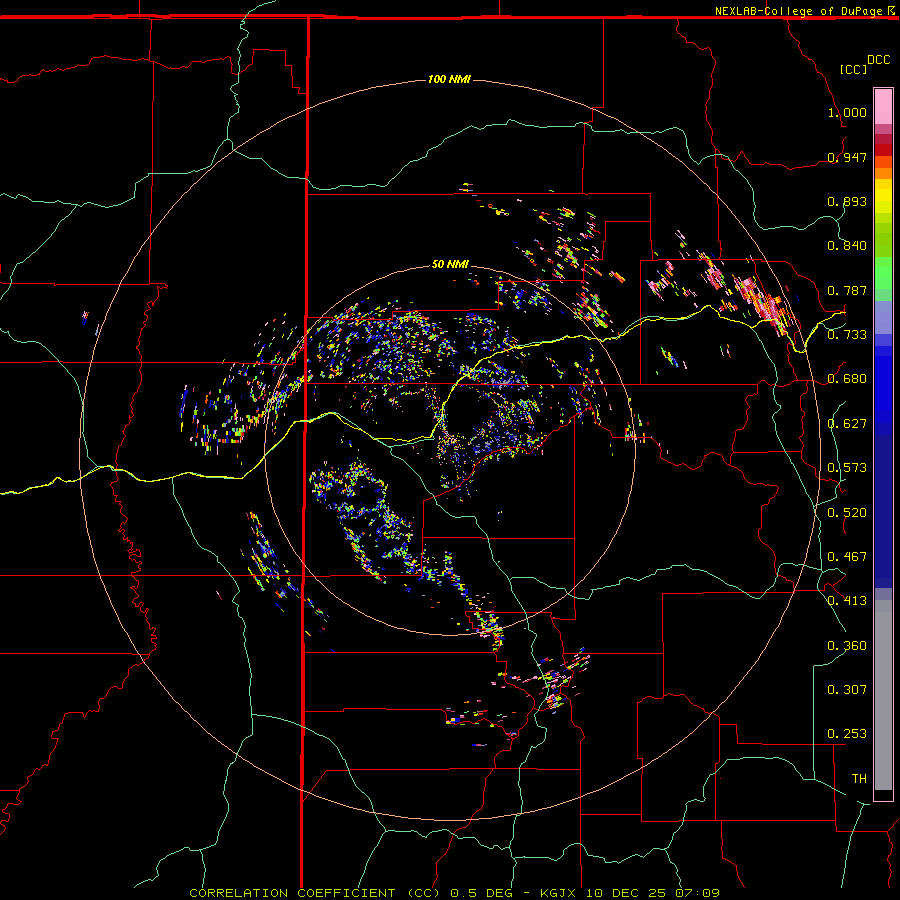The width and height of the screenshot is (900, 900).
Task: Click the 0.680 scale value
Action: pos(847,379)
